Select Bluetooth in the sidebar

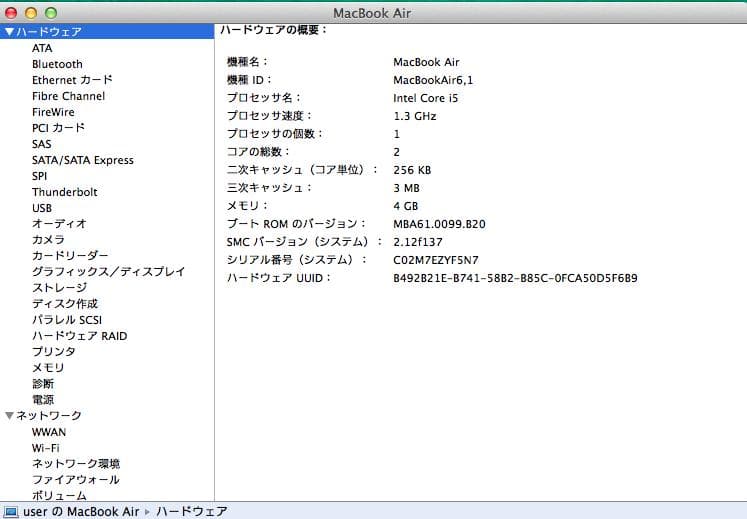point(57,64)
